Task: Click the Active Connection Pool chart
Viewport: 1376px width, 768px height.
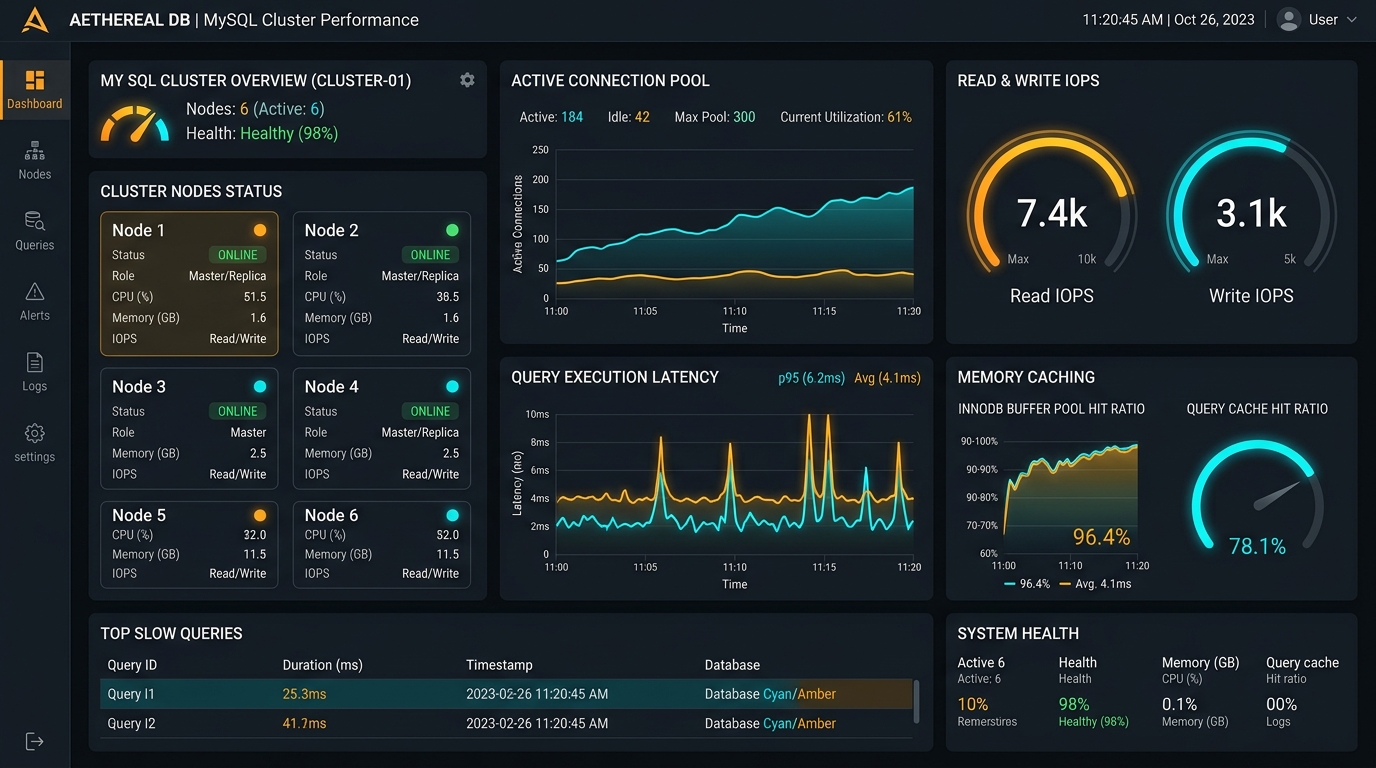Action: [x=734, y=224]
